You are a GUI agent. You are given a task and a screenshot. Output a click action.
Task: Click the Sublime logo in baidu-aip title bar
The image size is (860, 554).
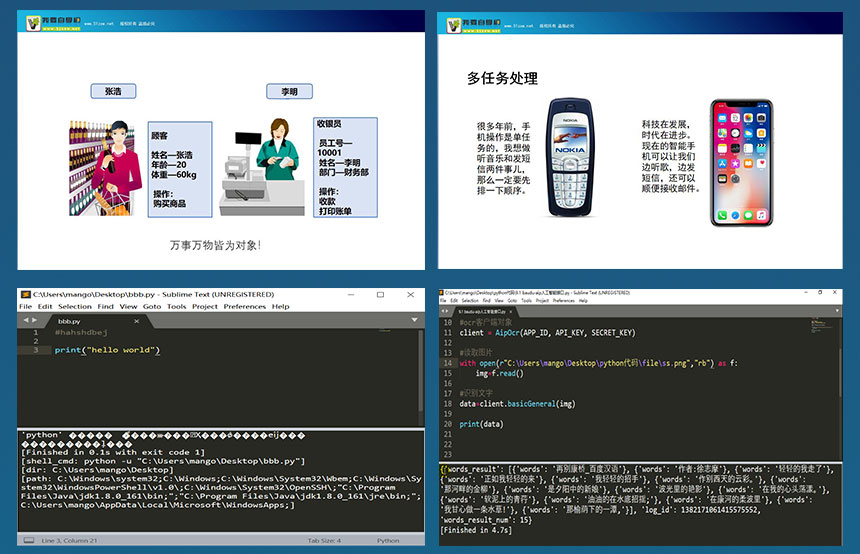pyautogui.click(x=442, y=293)
